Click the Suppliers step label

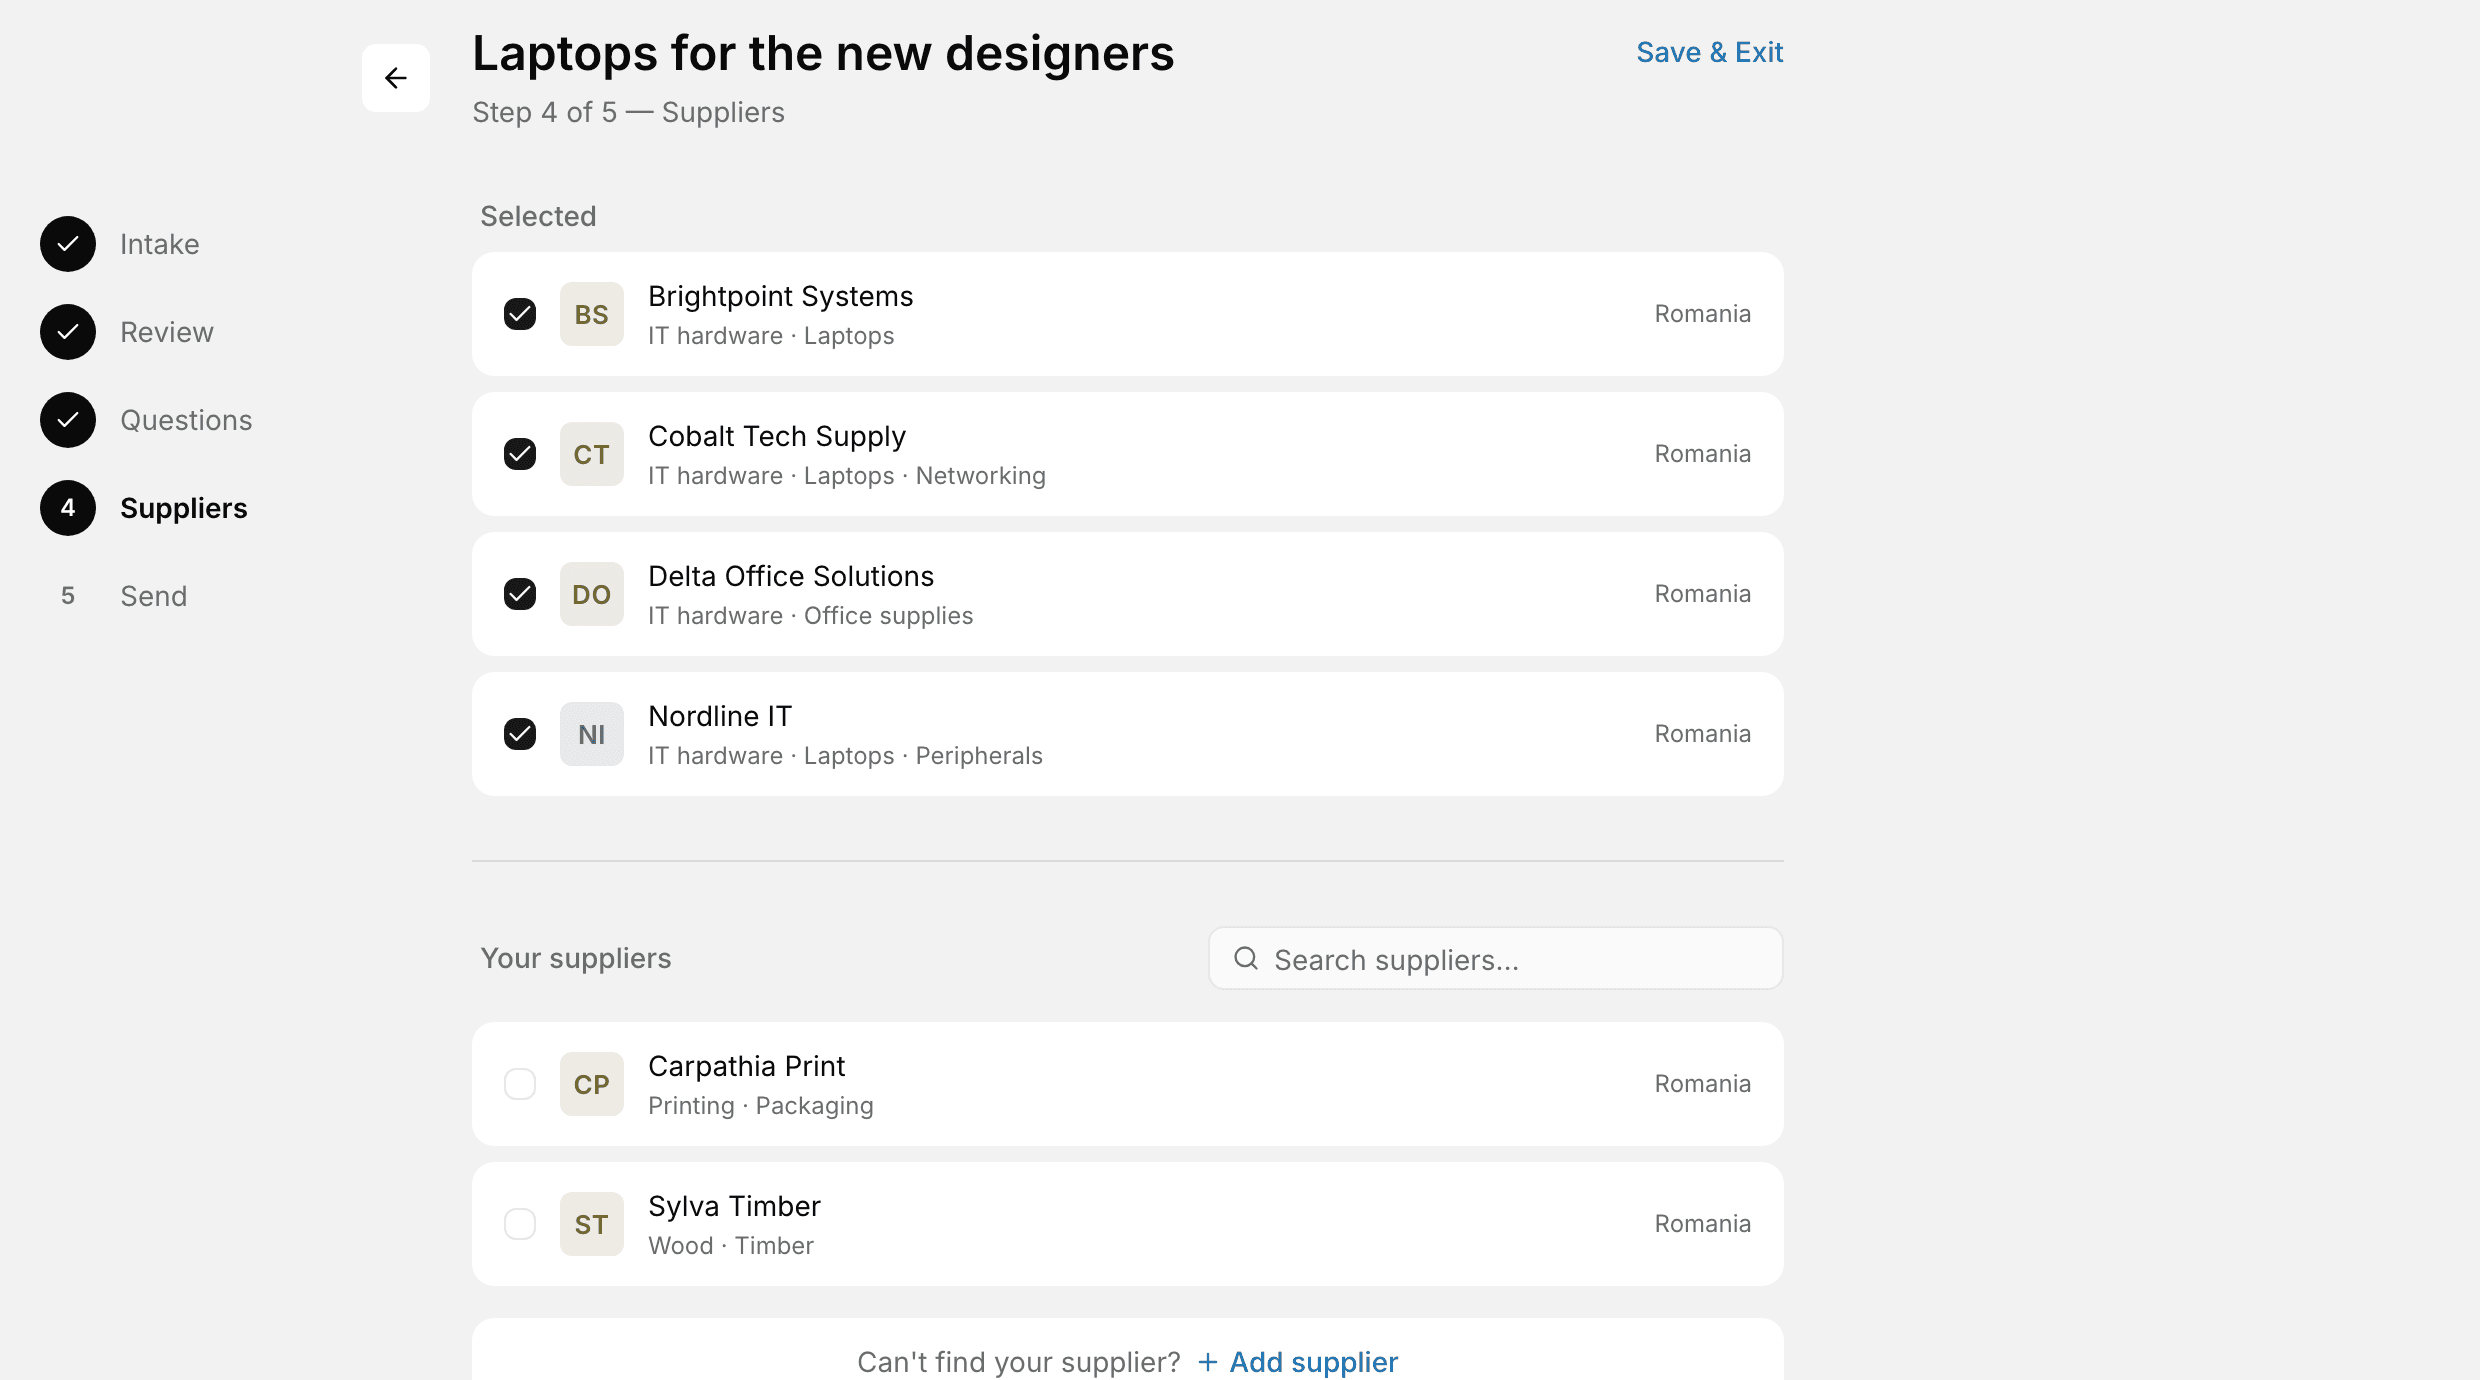[184, 508]
